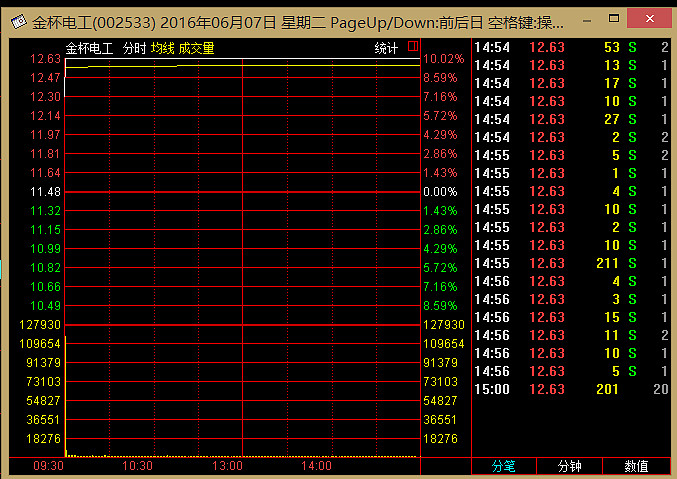The image size is (677, 479).
Task: Click the 分时 label in chart header
Action: click(134, 48)
